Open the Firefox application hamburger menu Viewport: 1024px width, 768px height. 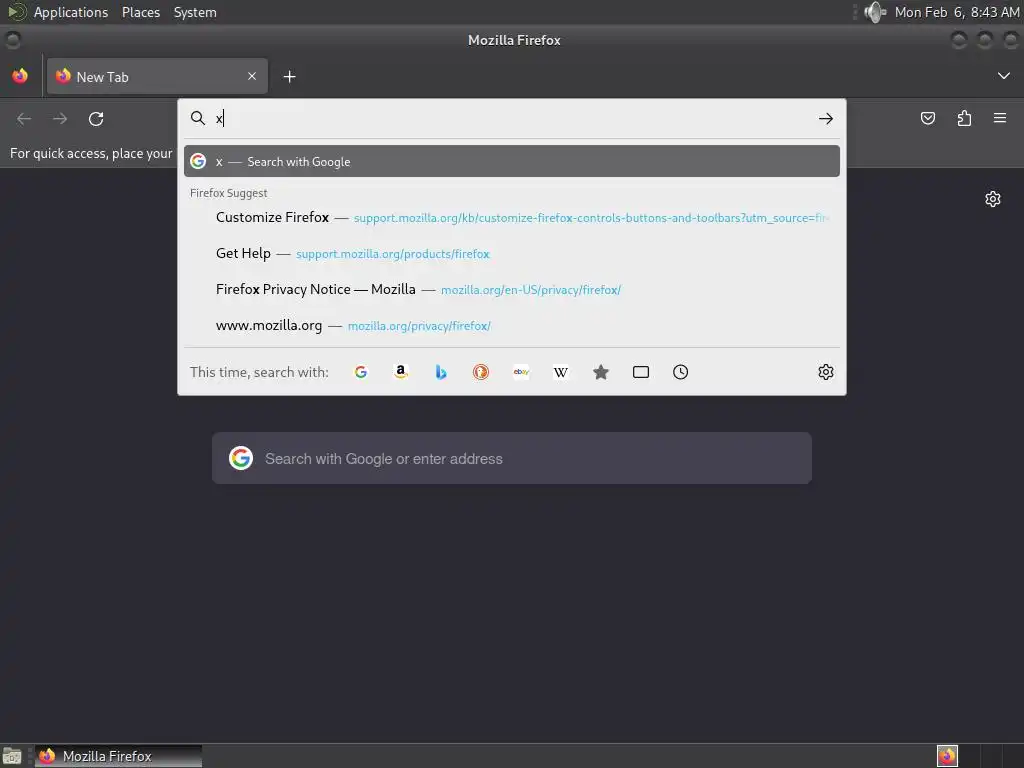pos(1000,118)
